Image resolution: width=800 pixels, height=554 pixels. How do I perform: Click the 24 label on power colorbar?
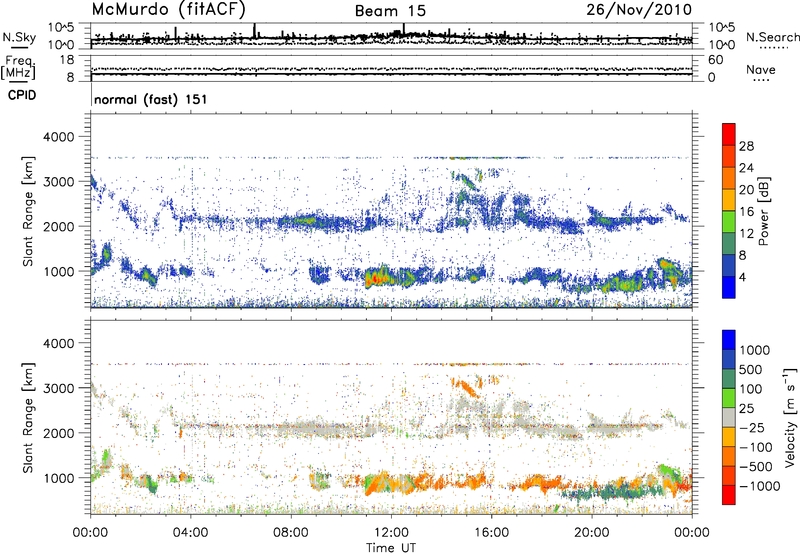coord(746,168)
